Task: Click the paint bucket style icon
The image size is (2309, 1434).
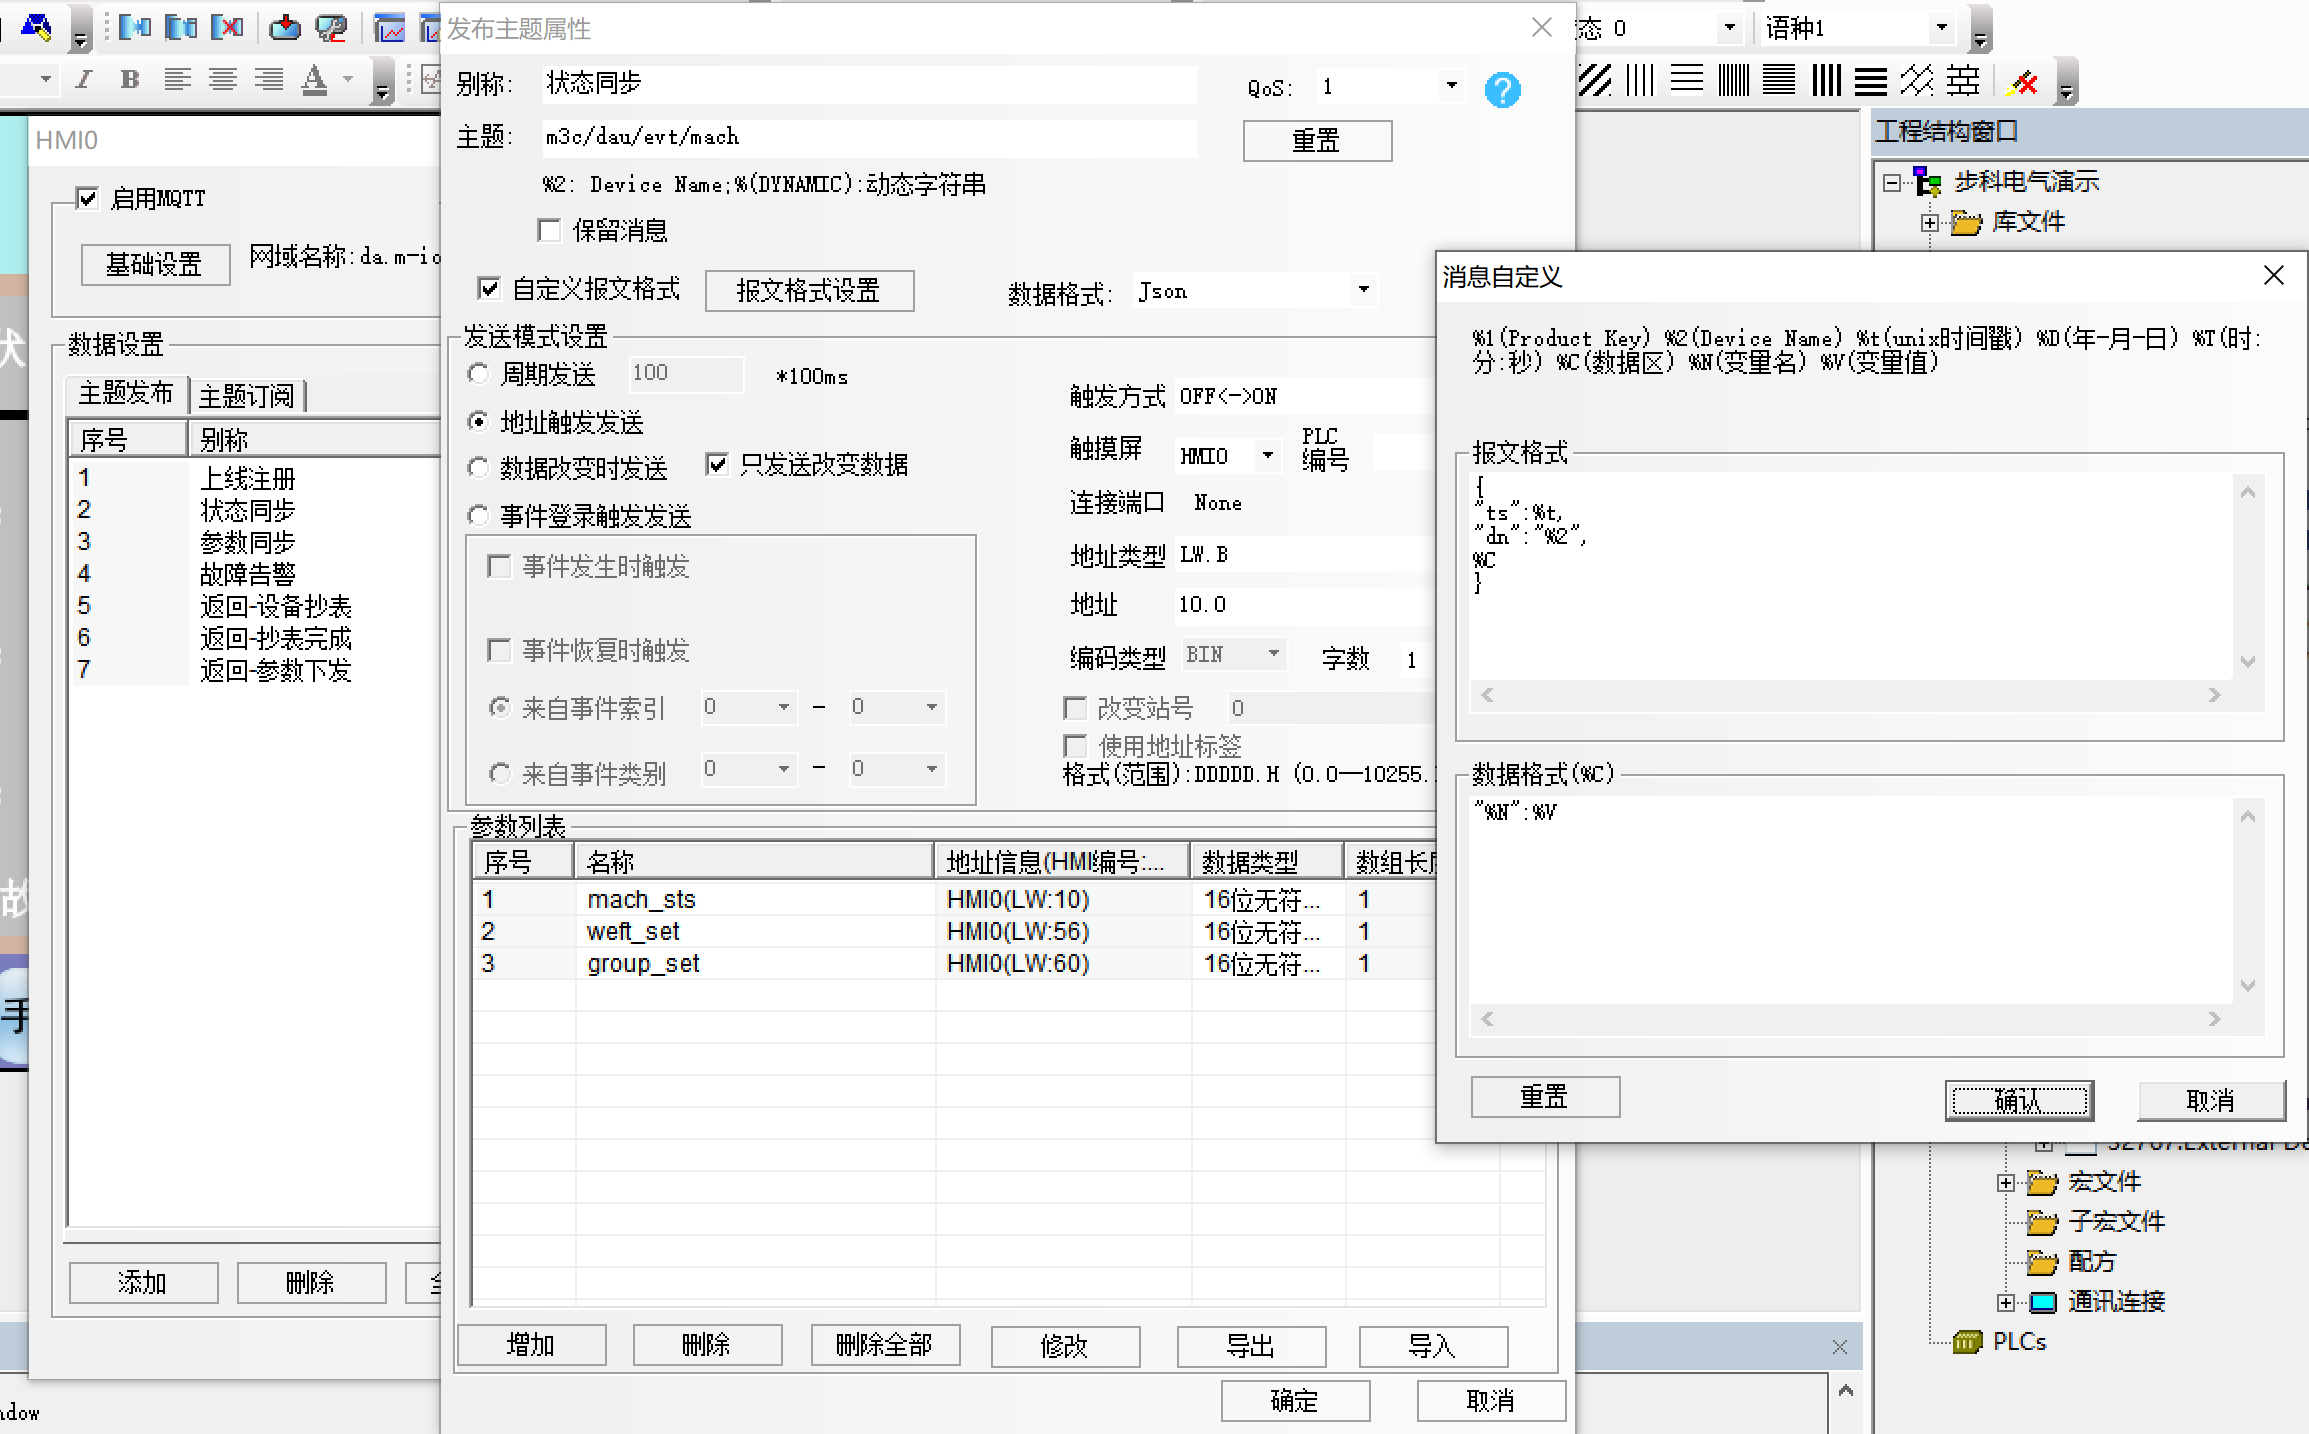Action: pos(36,27)
